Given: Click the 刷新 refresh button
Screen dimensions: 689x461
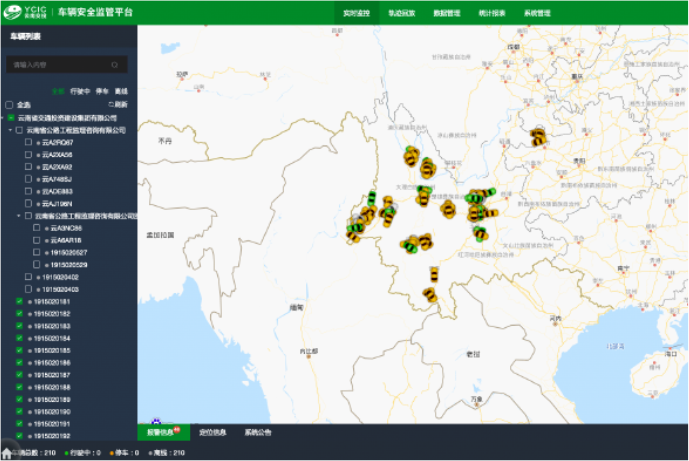Looking at the screenshot, I should (x=118, y=105).
